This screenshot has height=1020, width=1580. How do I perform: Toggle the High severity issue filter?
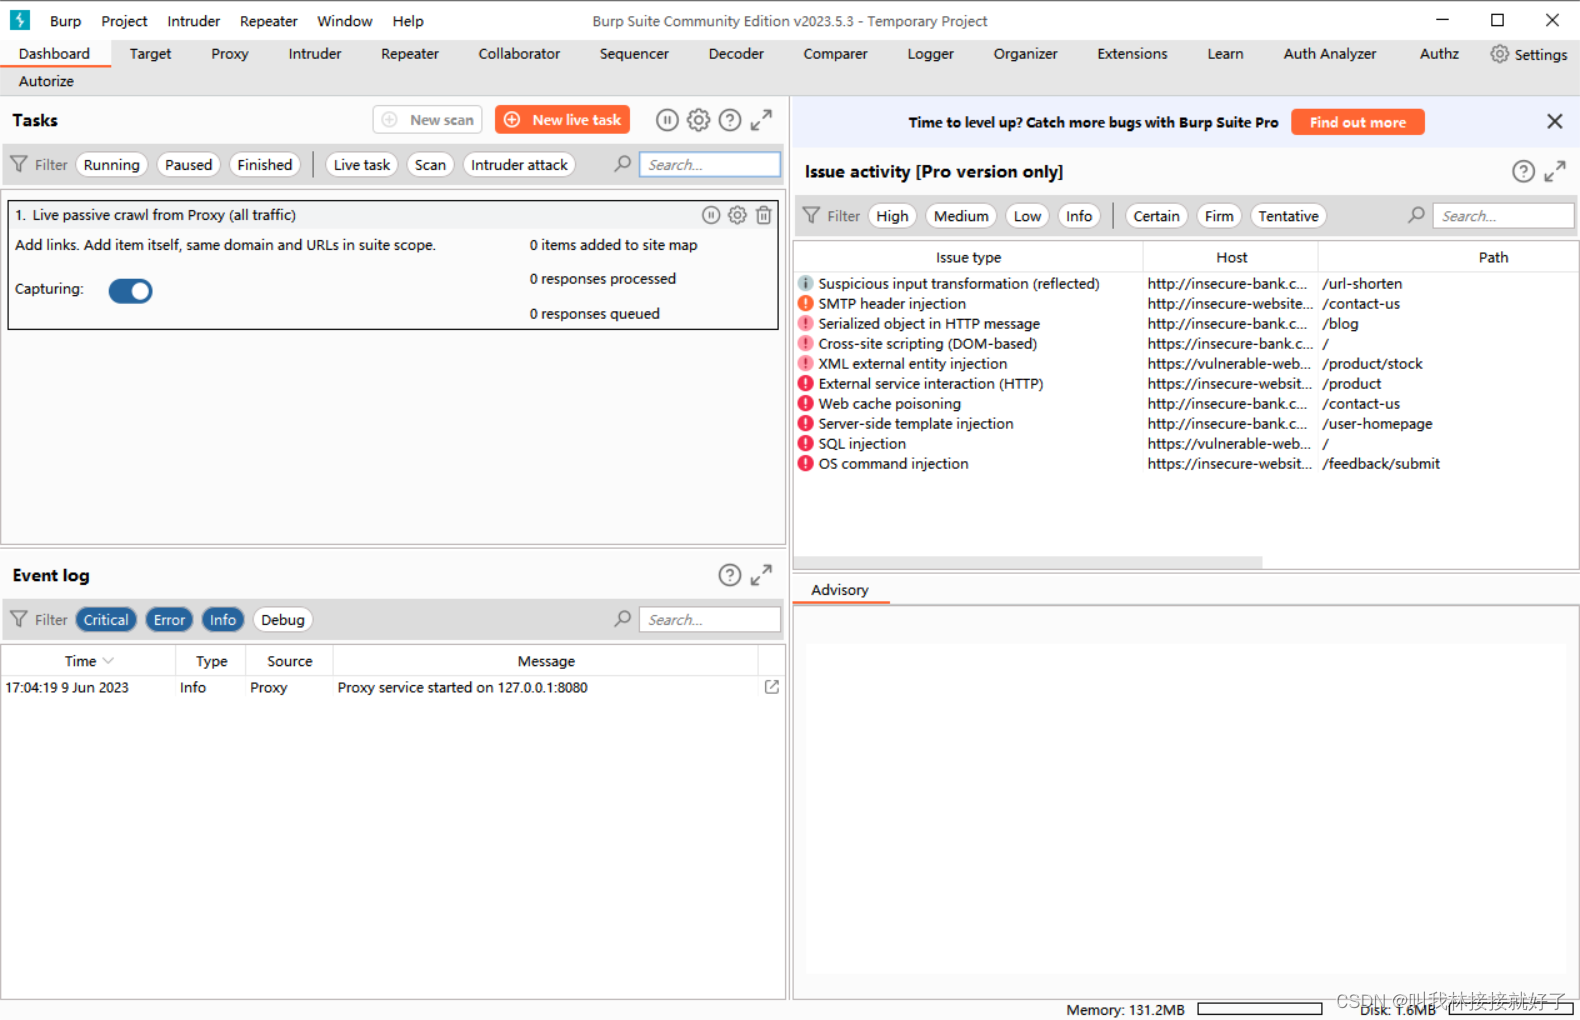click(x=893, y=216)
